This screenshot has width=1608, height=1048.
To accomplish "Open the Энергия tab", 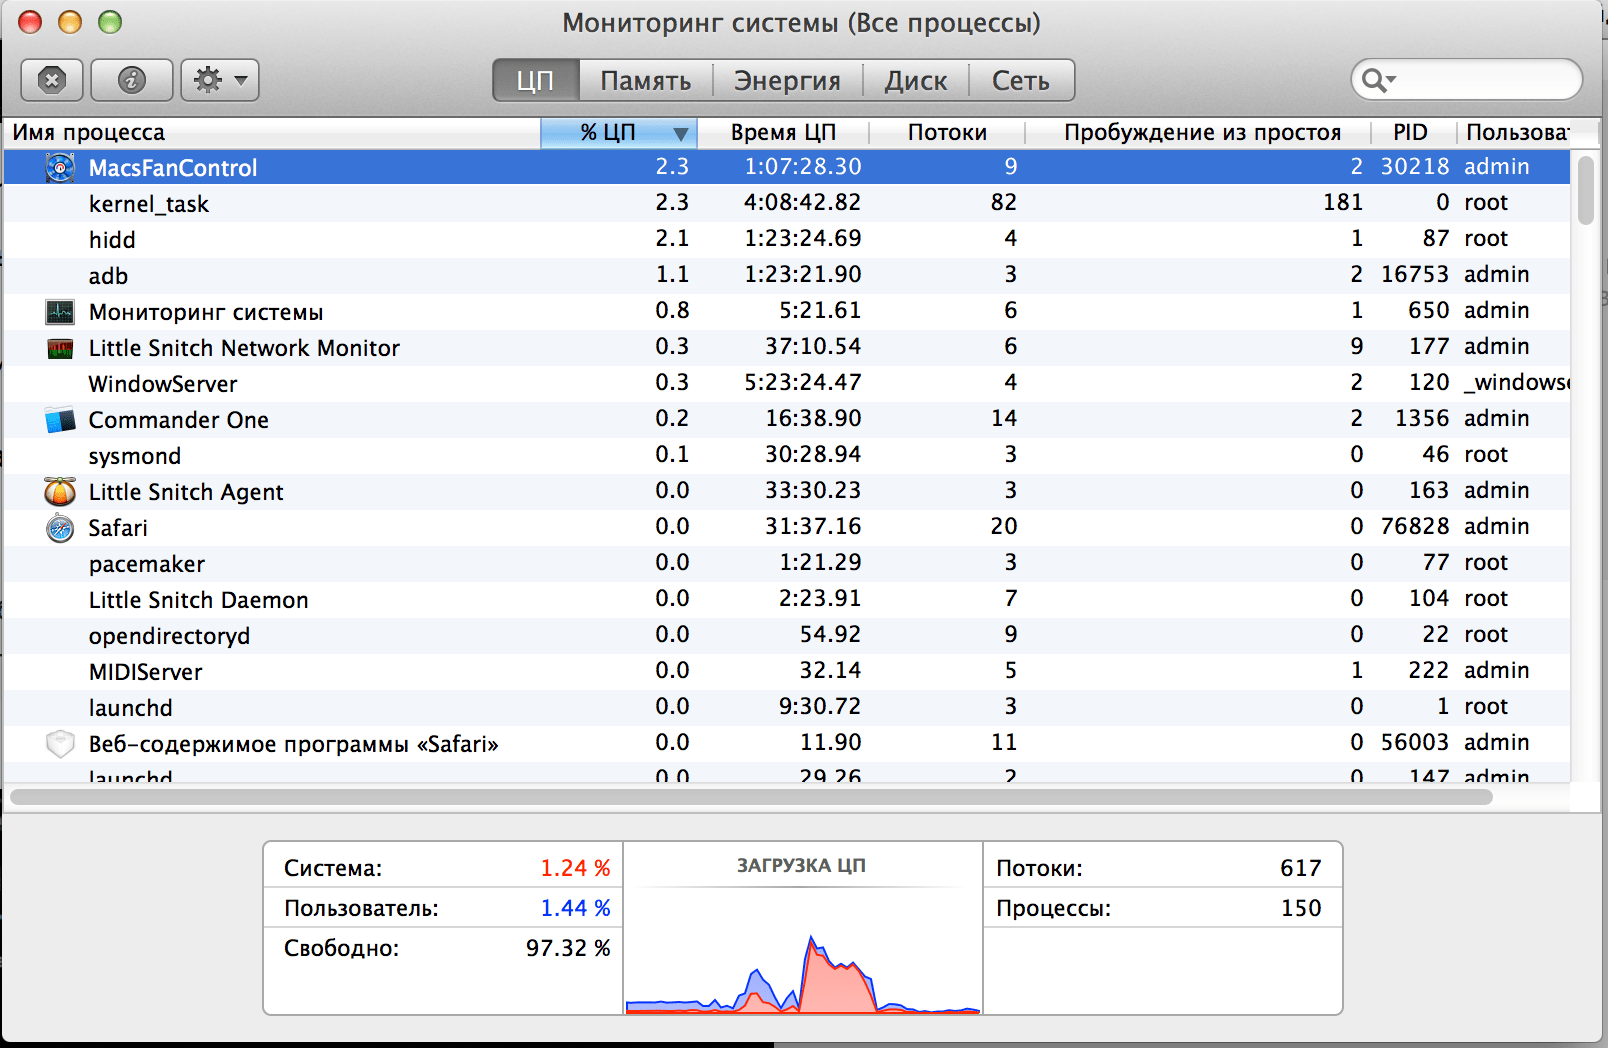I will (x=787, y=81).
